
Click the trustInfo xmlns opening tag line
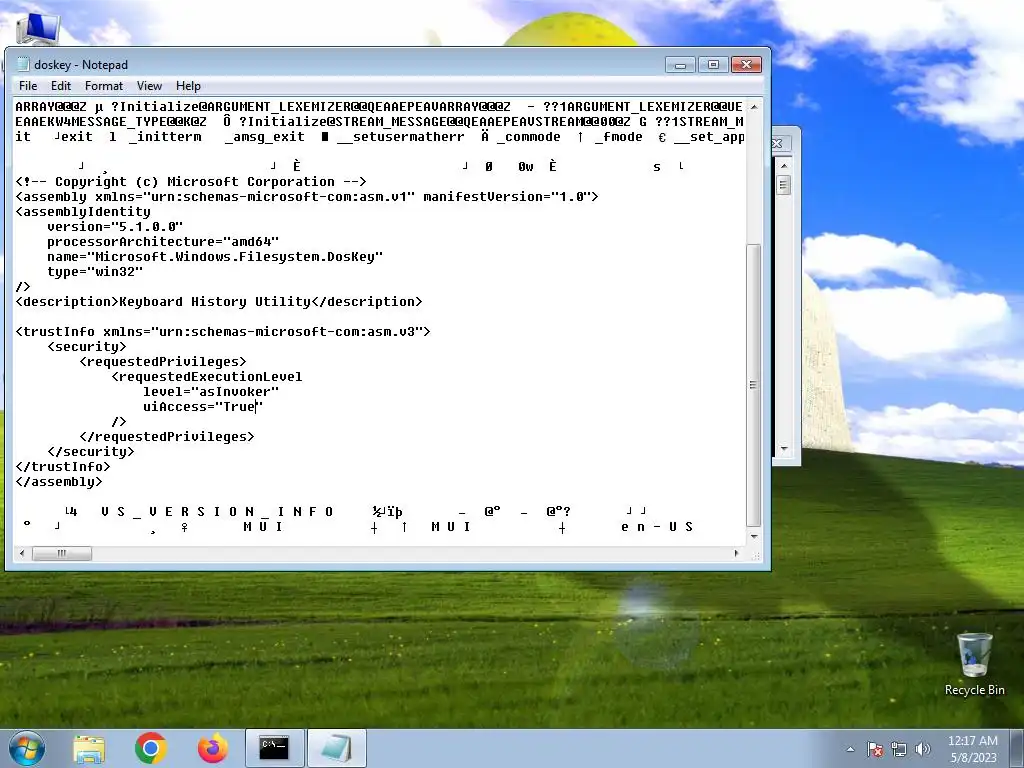[223, 332]
